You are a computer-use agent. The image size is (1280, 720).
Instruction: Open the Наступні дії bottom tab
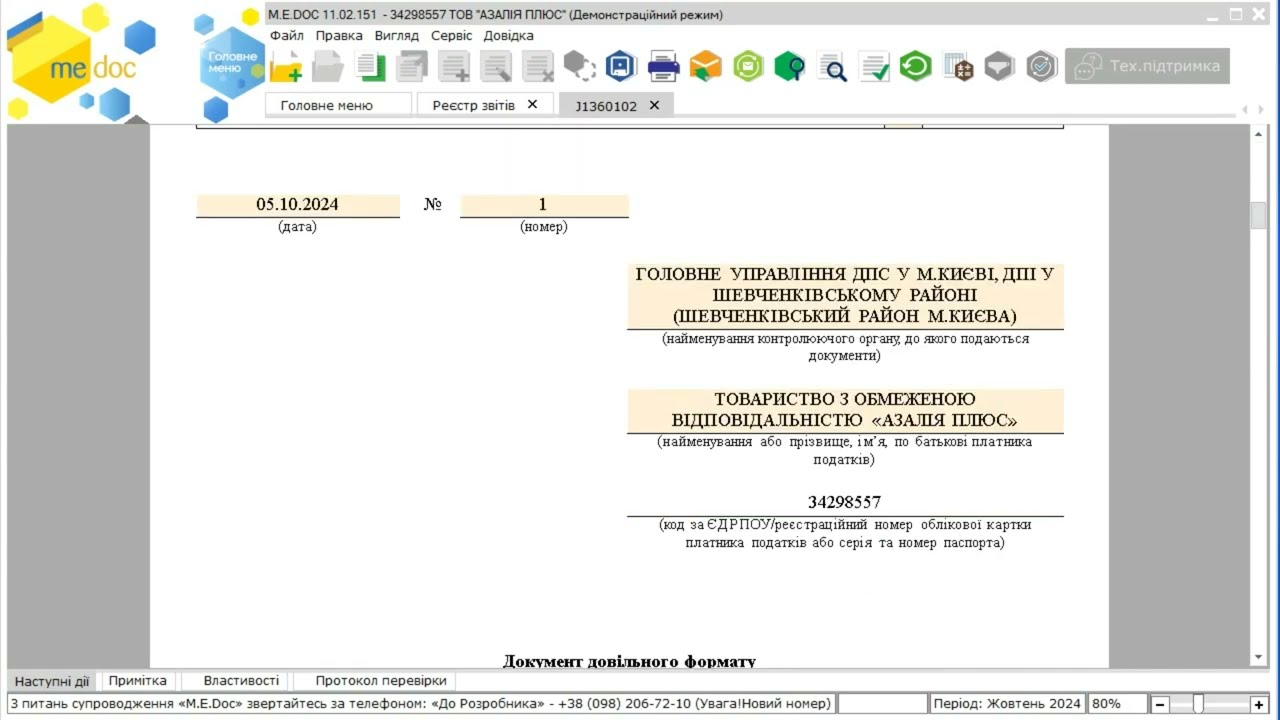[52, 681]
